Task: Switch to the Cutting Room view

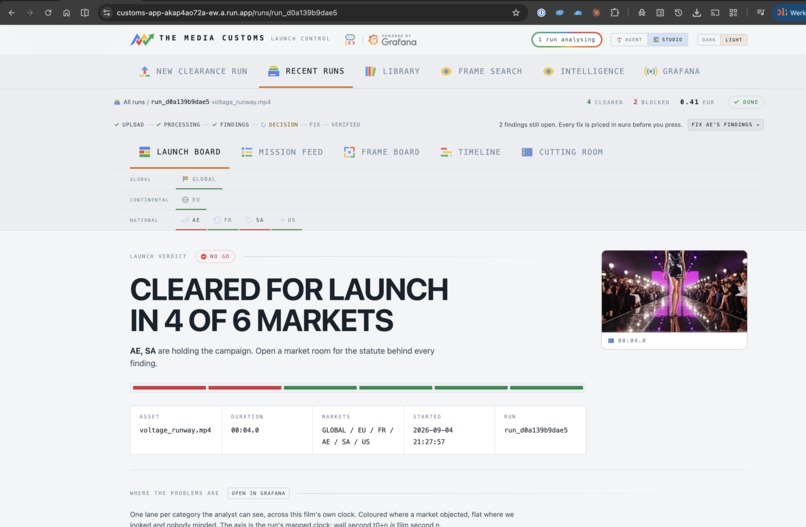Action: click(x=562, y=152)
